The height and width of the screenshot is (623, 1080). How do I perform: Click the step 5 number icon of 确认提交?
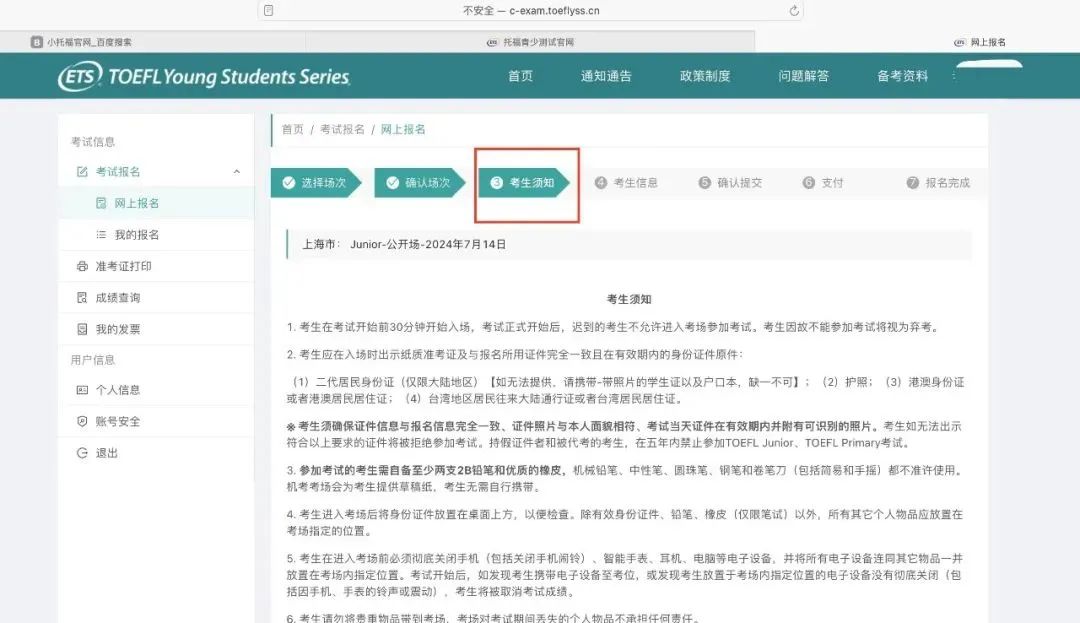[x=705, y=182]
